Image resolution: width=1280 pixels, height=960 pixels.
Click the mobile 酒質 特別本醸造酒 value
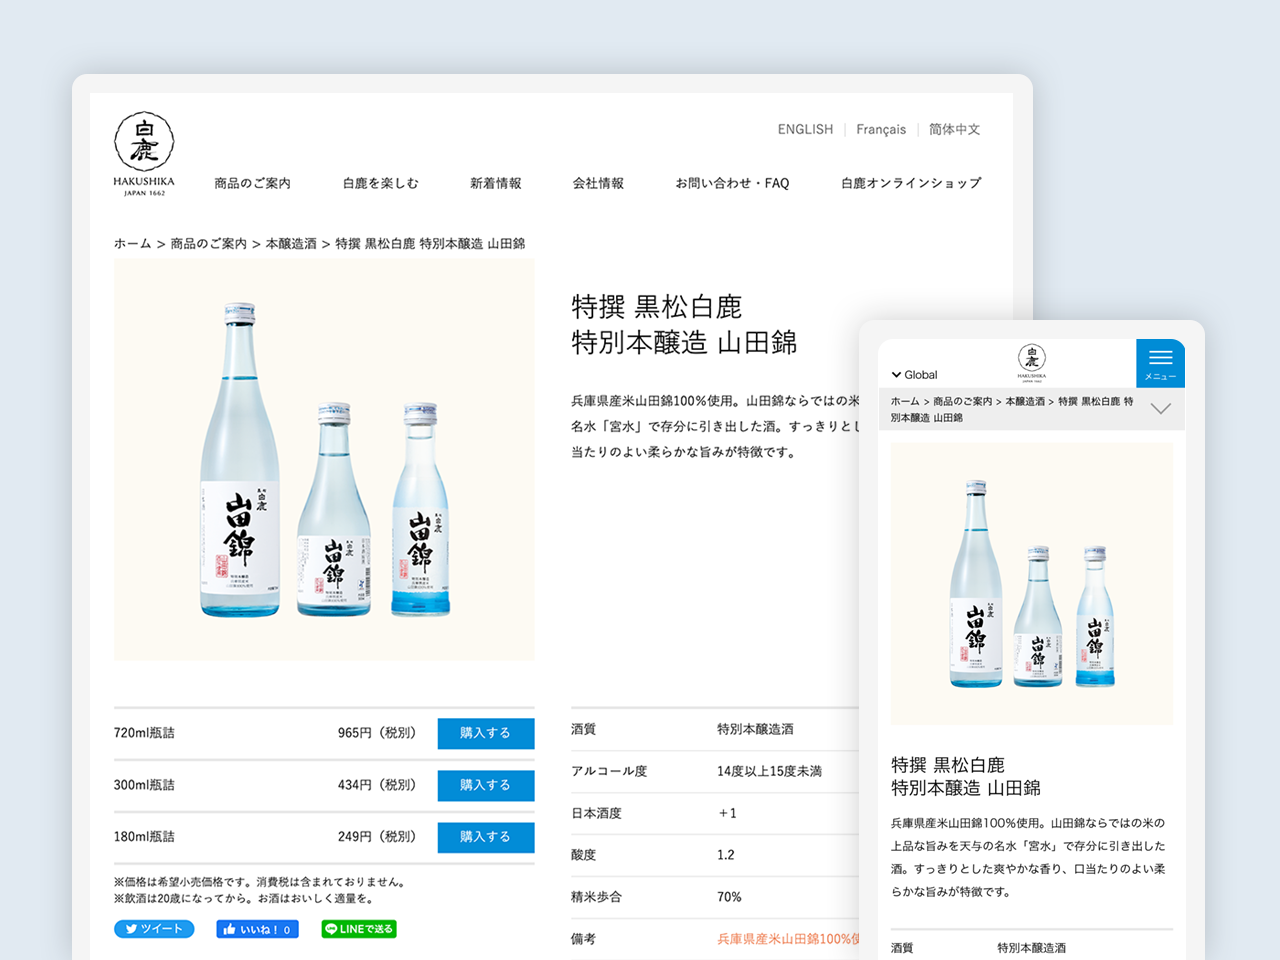[1031, 948]
